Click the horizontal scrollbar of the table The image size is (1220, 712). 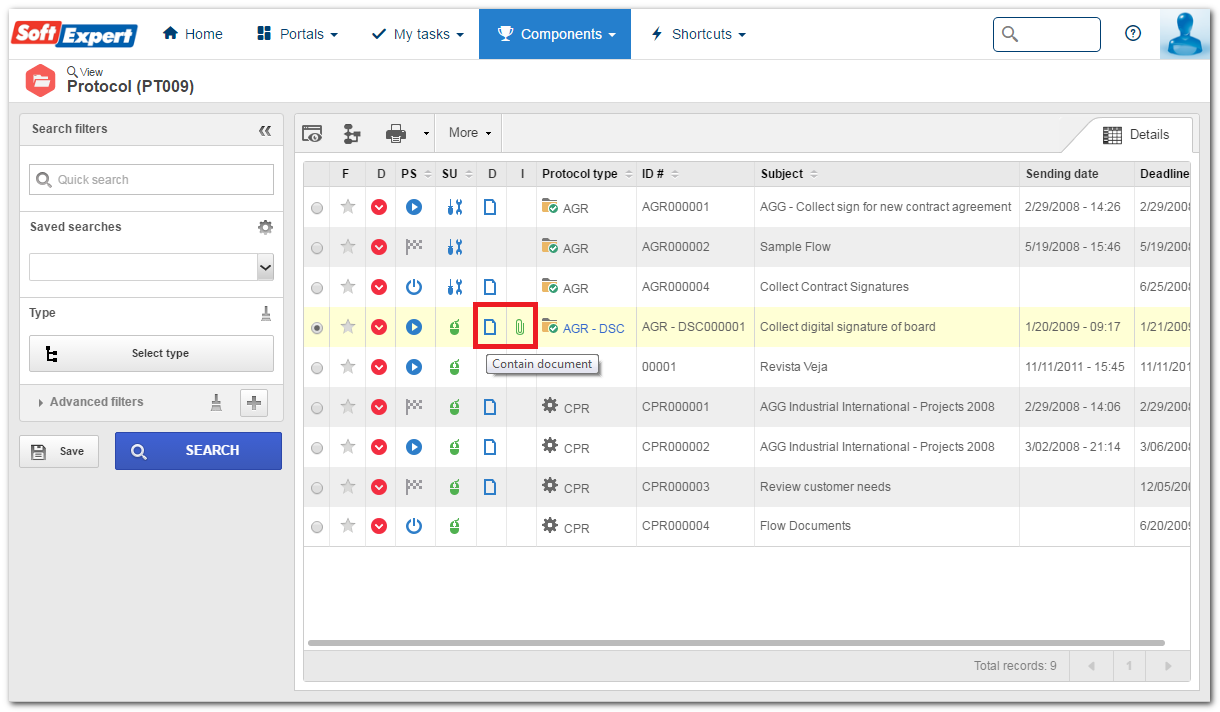(x=736, y=643)
